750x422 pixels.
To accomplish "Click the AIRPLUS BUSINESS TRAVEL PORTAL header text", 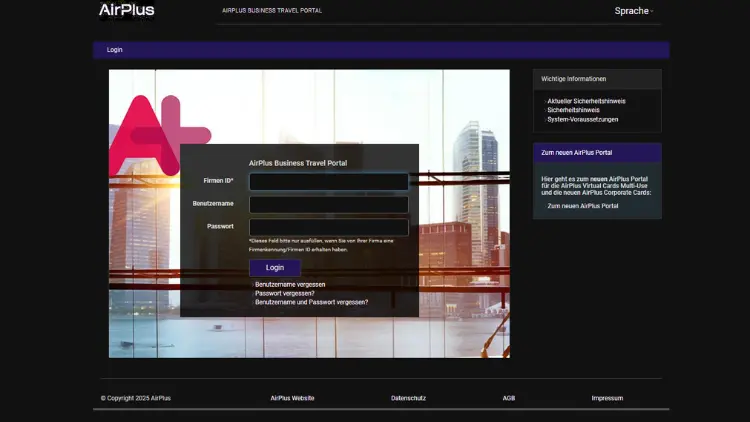I will click(x=272, y=11).
